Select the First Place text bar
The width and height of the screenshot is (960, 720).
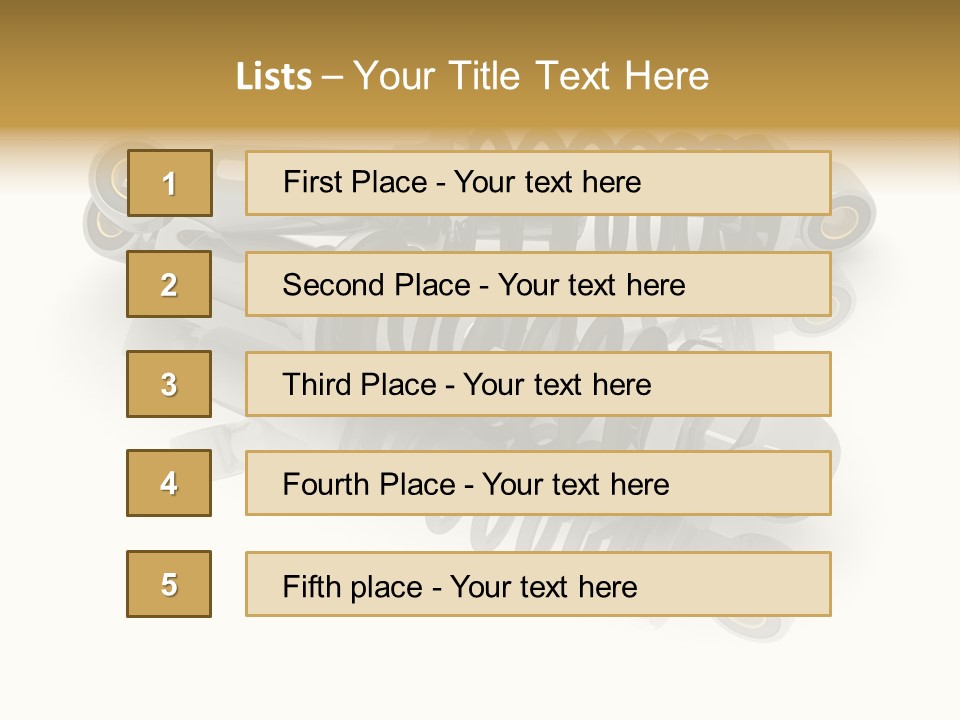pos(538,183)
